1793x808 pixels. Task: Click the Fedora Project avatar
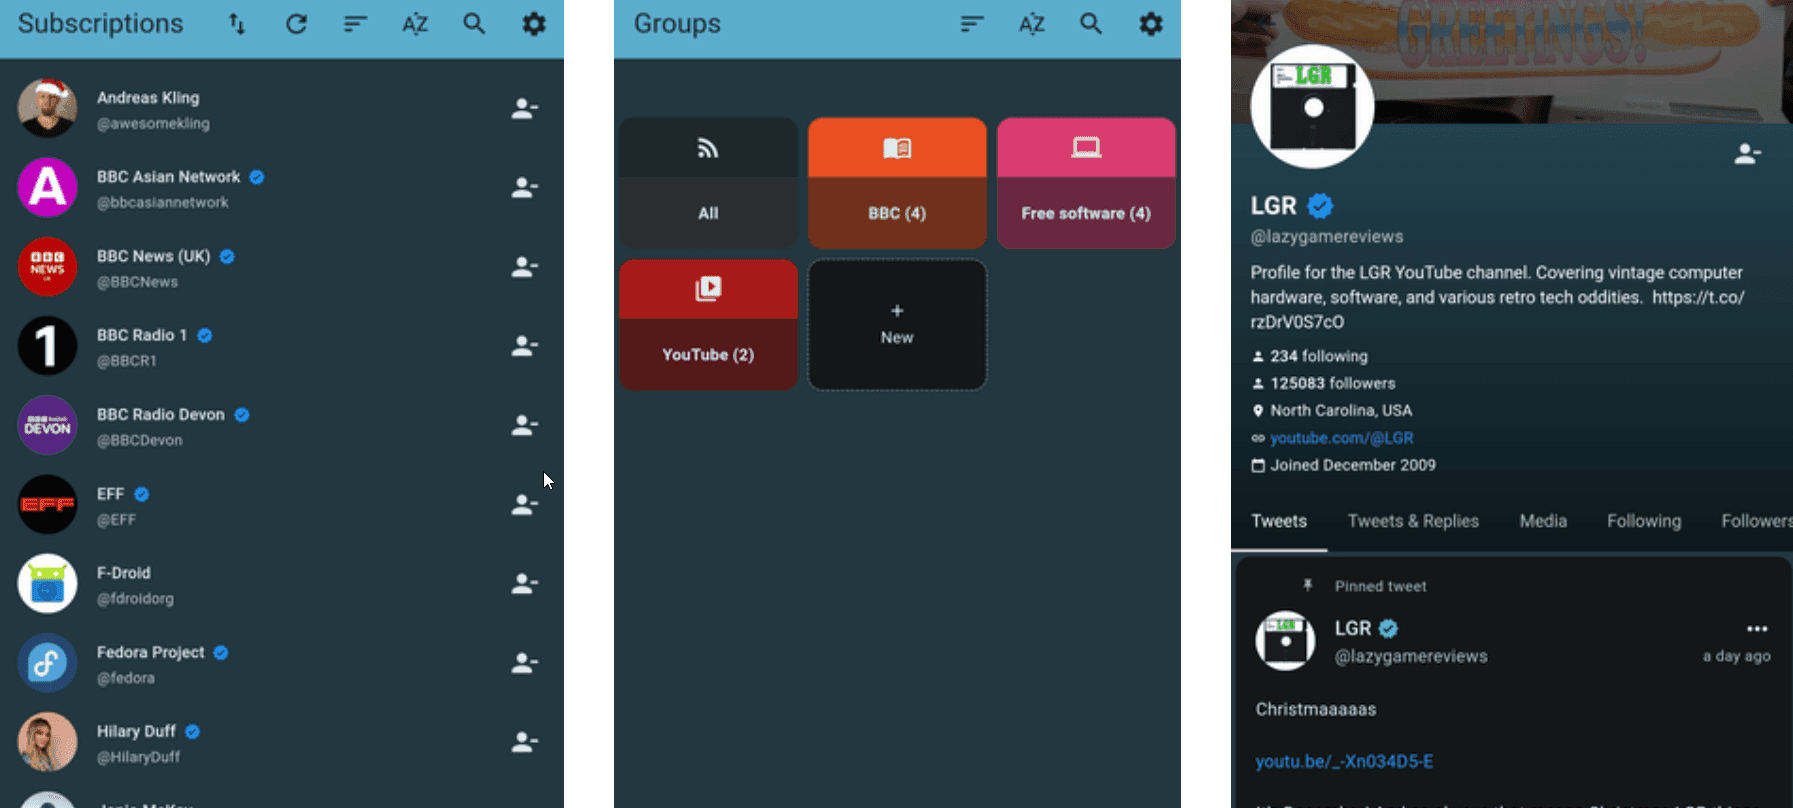point(47,663)
